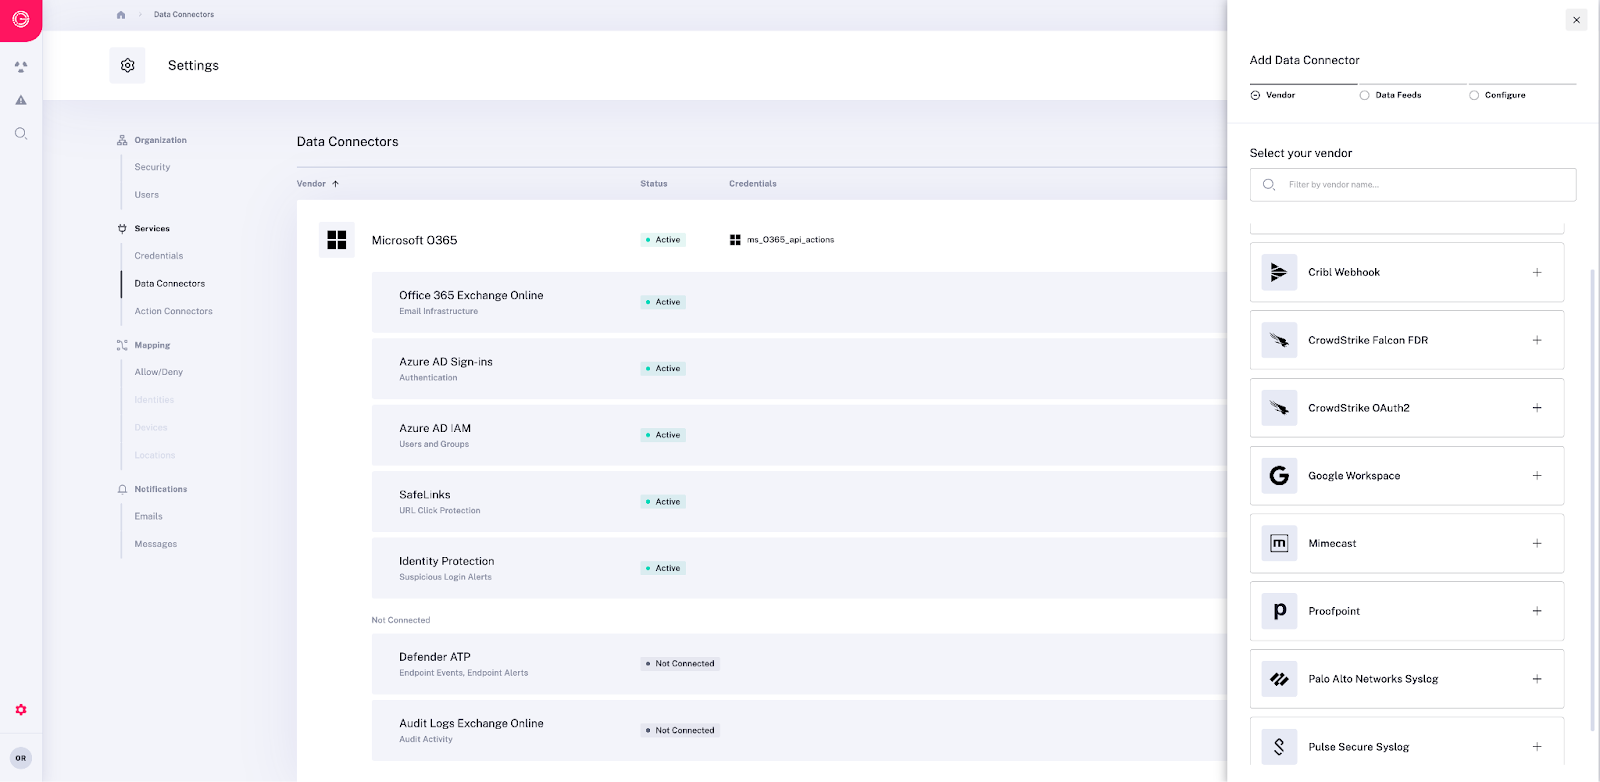This screenshot has width=1600, height=782.
Task: Add Pulse Secure Syslog with plus icon
Action: 1537,747
